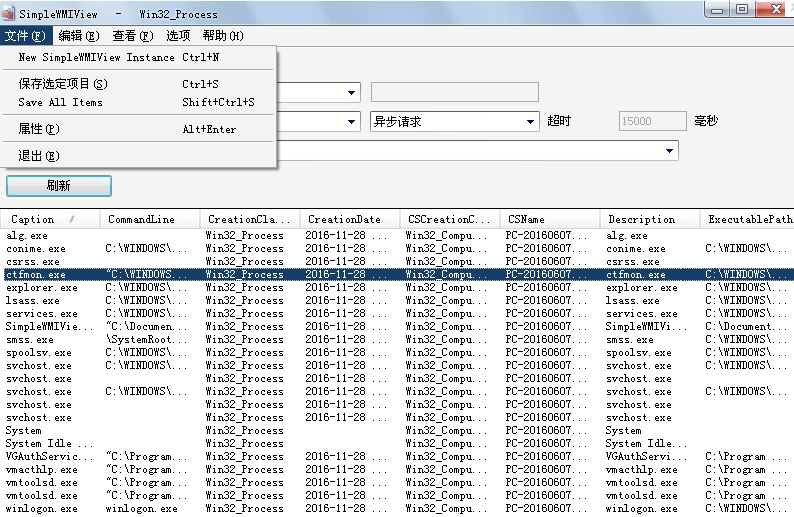Minimize the SimpleWMIView window
794x517 pixels.
[x=717, y=10]
